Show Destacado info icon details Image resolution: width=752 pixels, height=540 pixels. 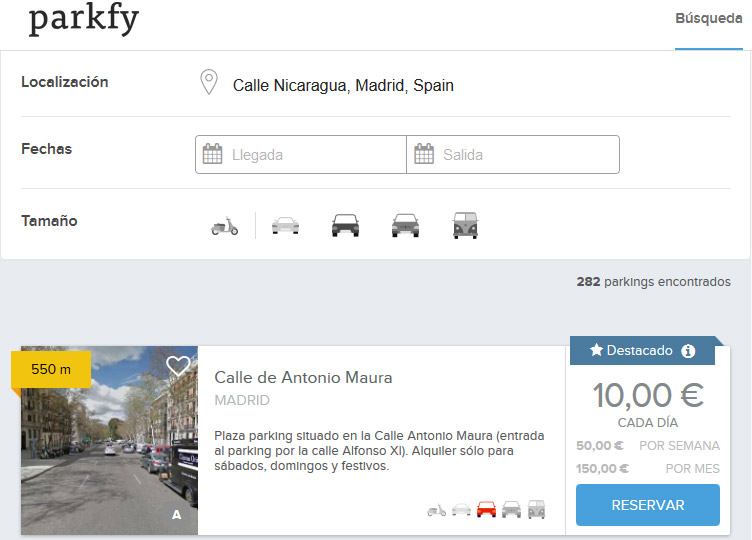click(x=688, y=351)
